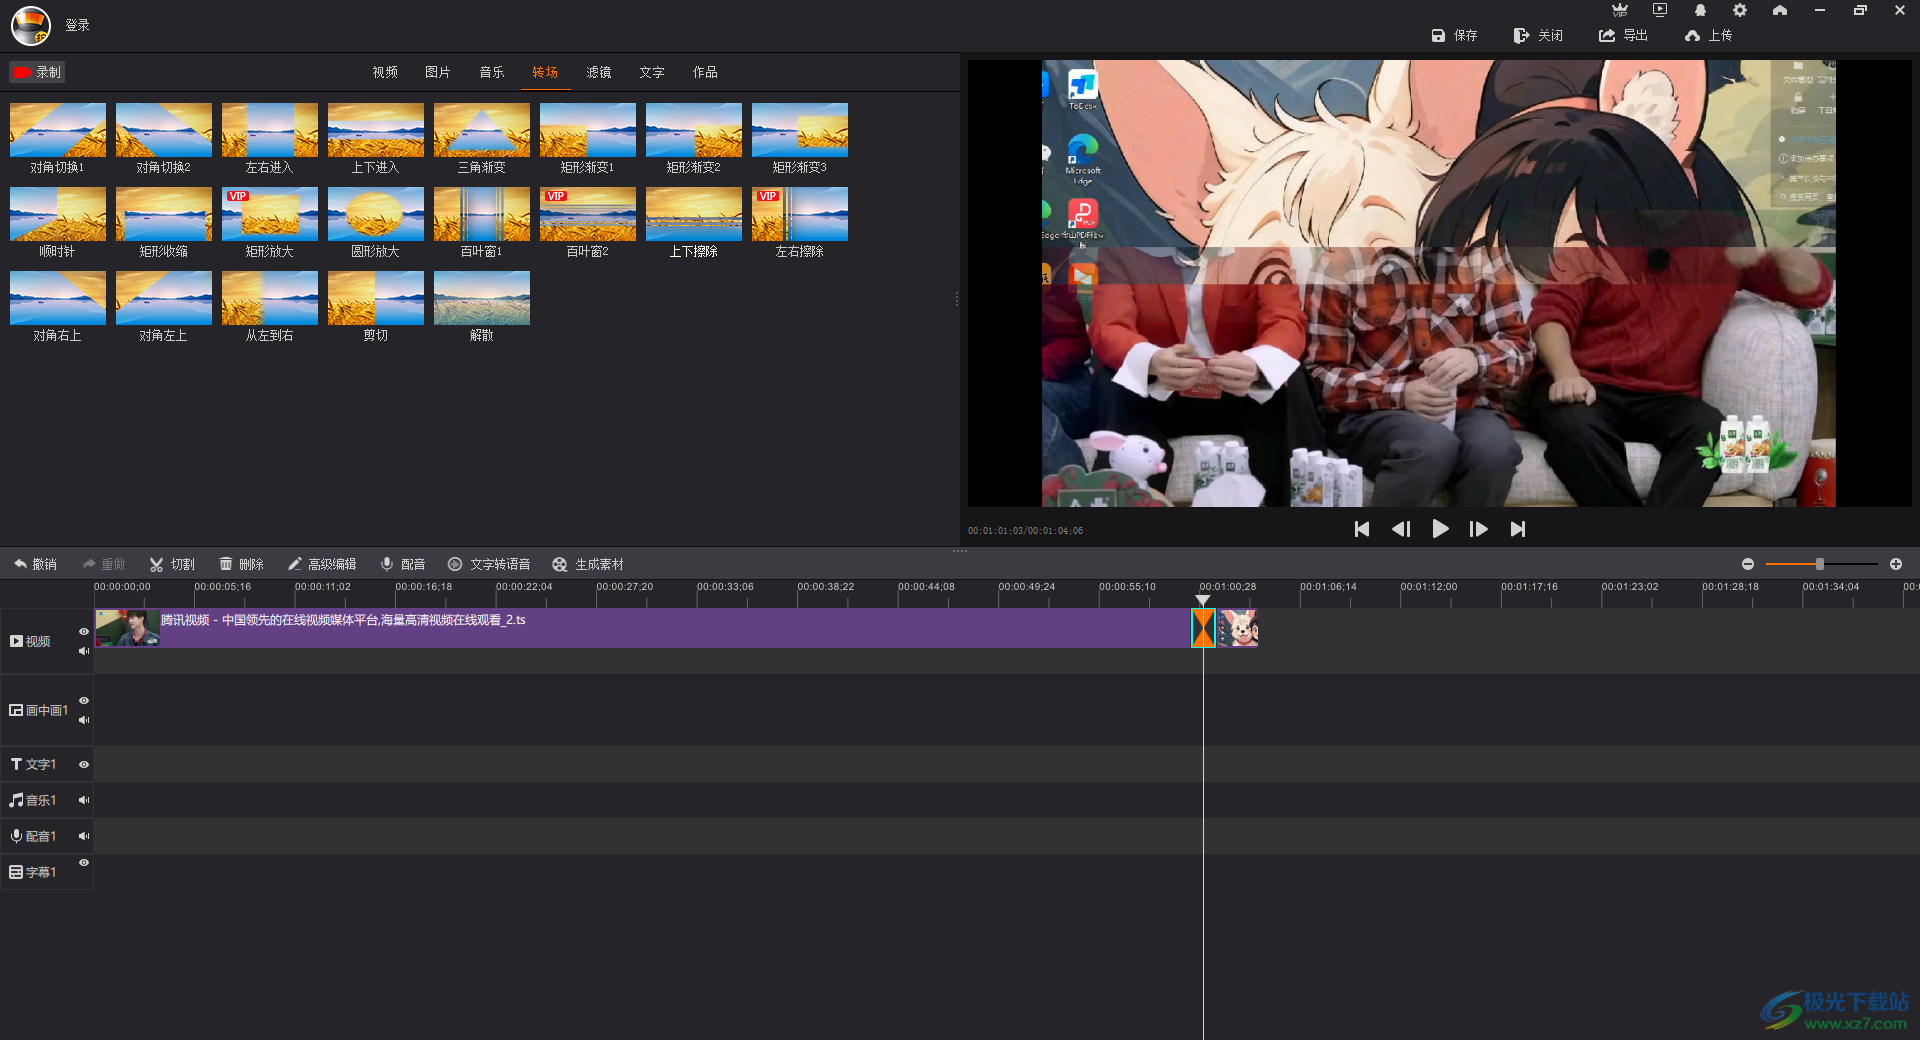Click 删除 trash delete tool
Viewport: 1920px width, 1040px height.
click(241, 564)
